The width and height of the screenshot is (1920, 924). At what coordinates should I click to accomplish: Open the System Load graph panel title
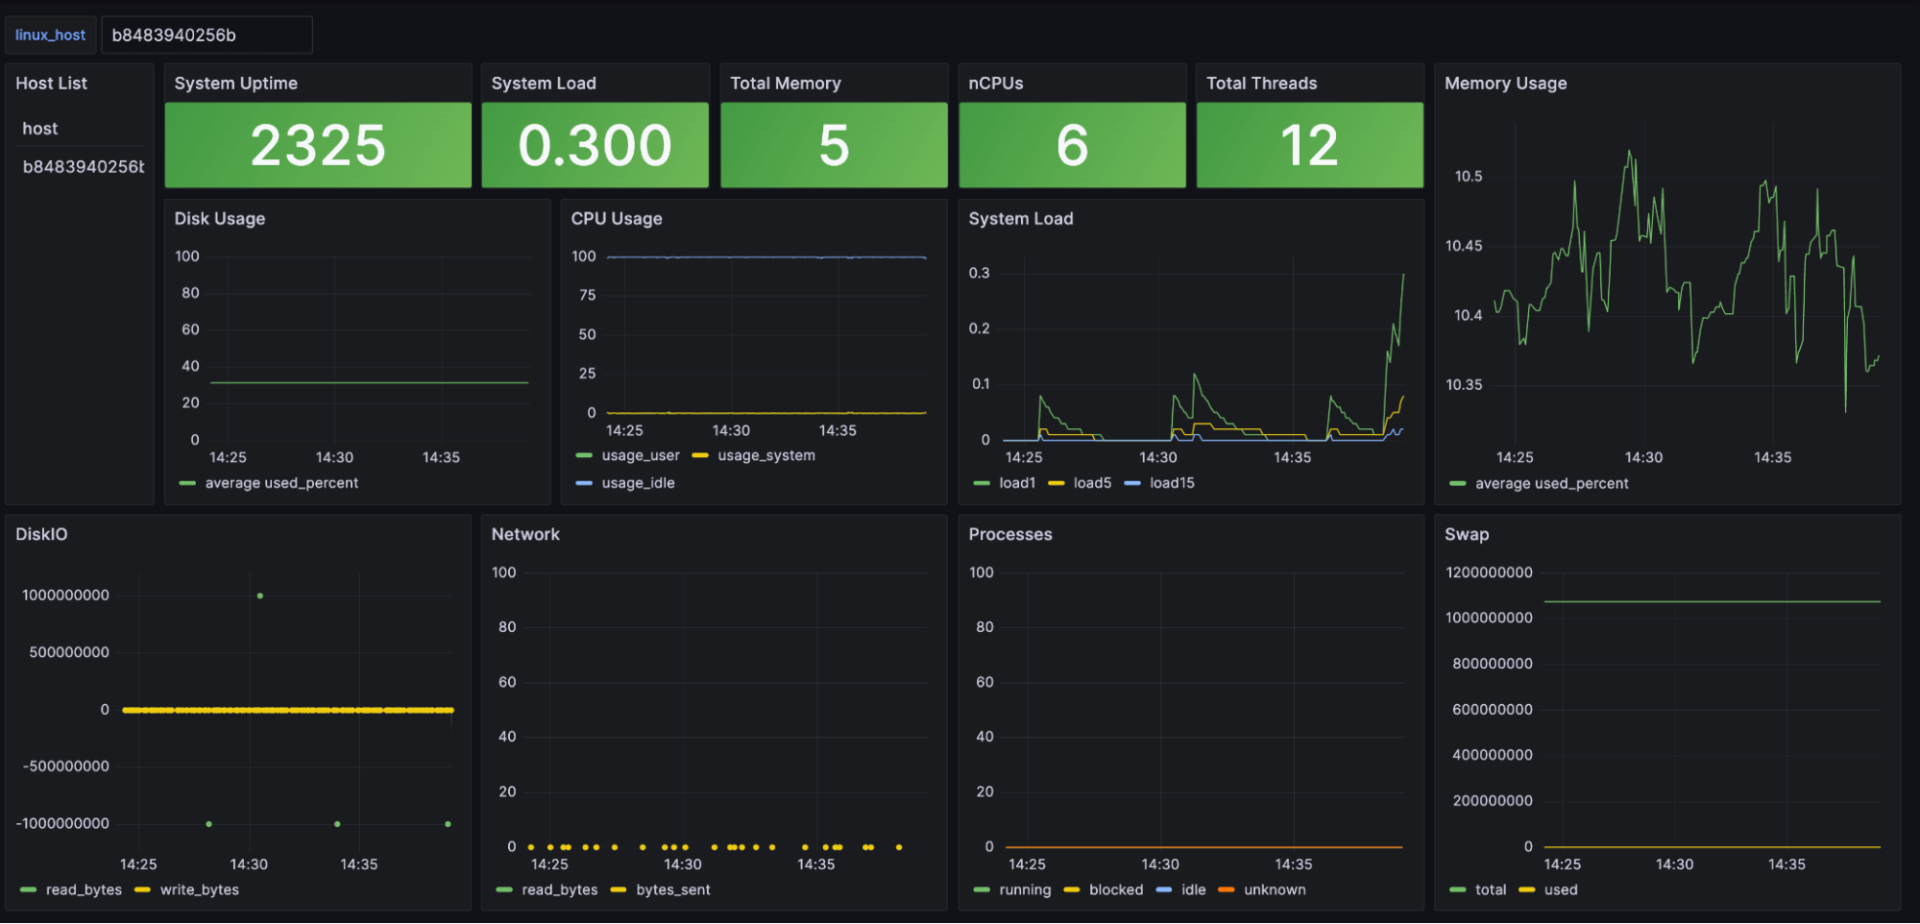(1020, 218)
